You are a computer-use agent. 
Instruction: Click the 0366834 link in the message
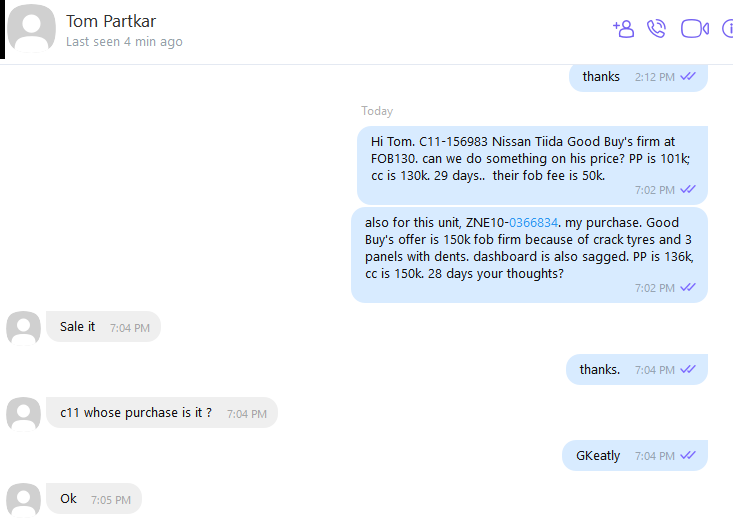coord(533,223)
